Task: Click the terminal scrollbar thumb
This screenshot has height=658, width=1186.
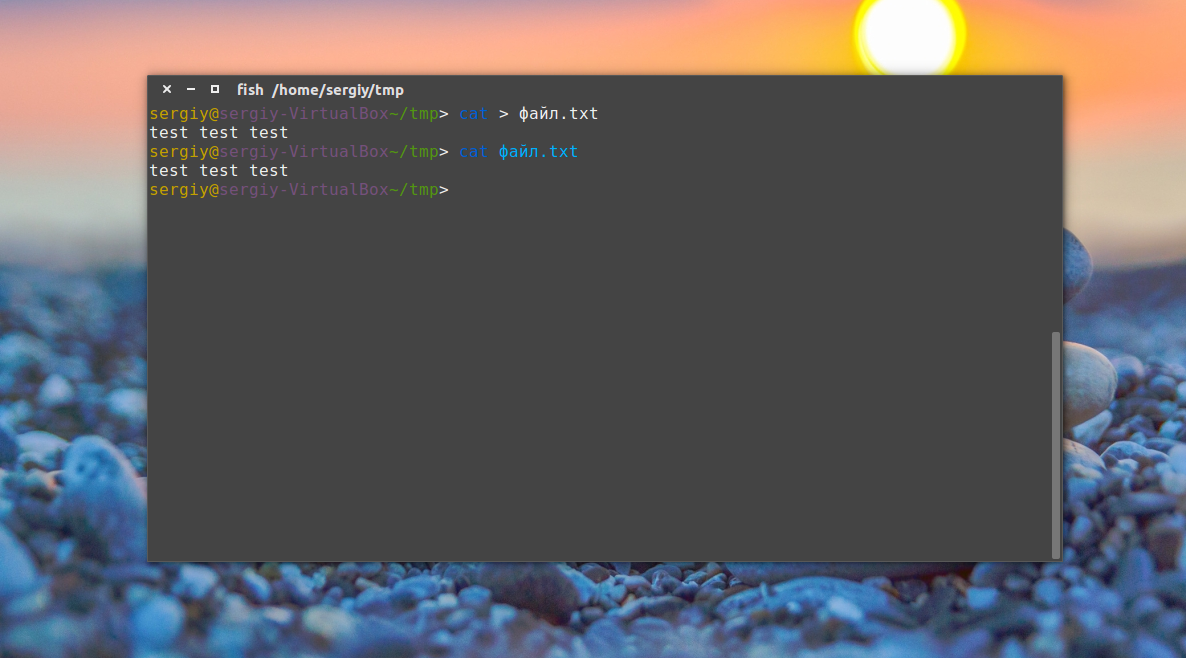Action: click(x=1056, y=445)
